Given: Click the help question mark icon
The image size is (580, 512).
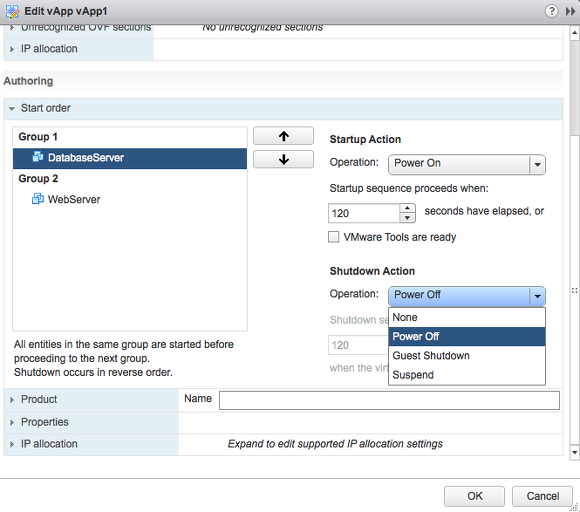Looking at the screenshot, I should pyautogui.click(x=551, y=11).
